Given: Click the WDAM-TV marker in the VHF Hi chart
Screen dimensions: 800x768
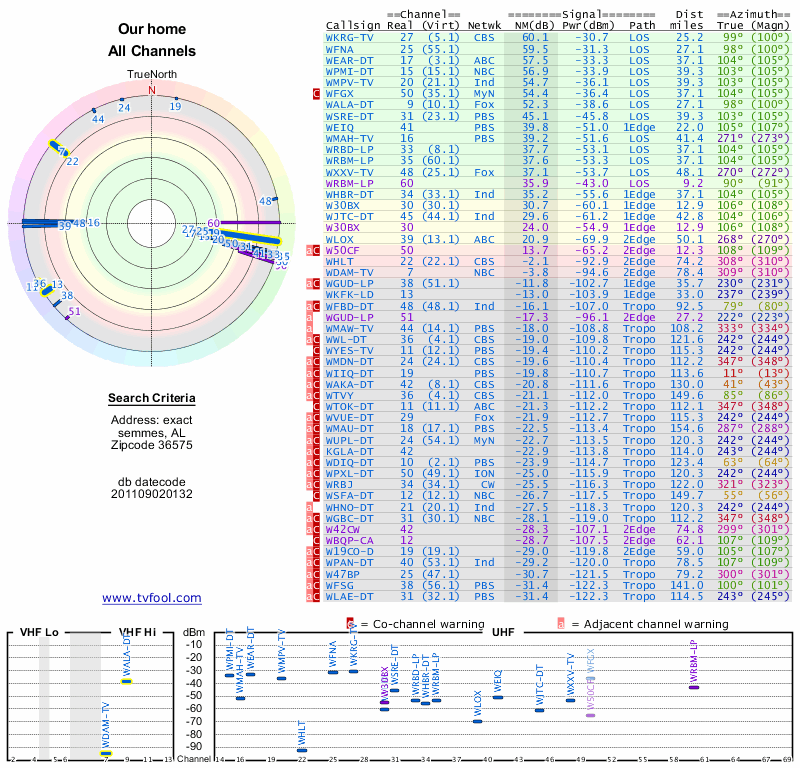Looking at the screenshot, I should point(106,754).
